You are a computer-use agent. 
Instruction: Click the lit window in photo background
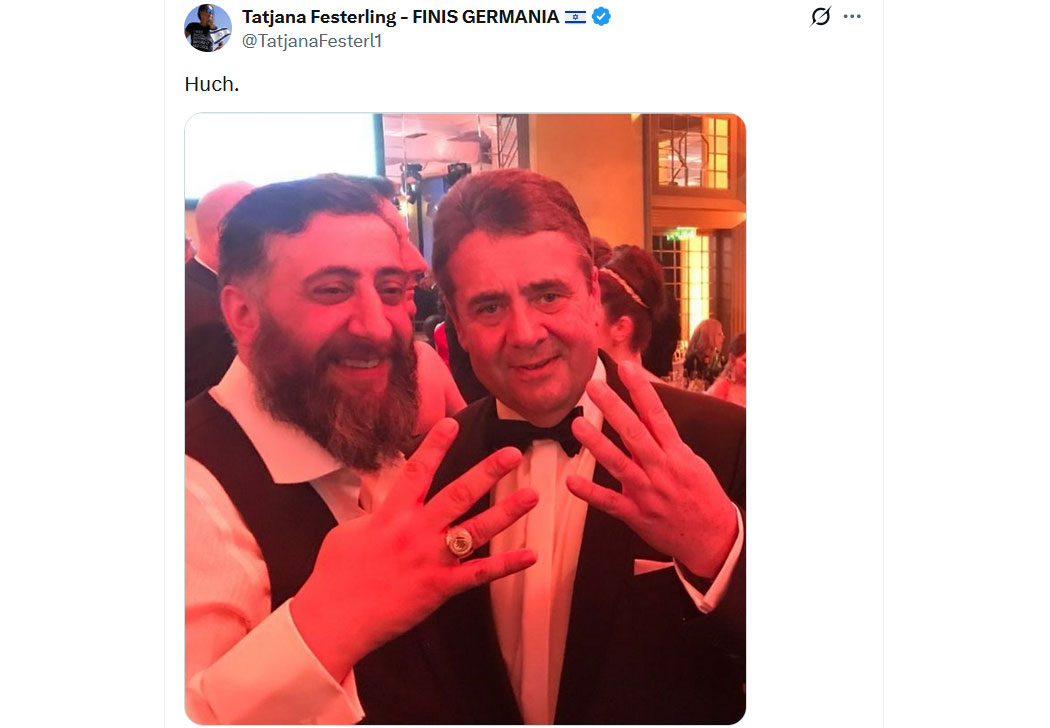pos(692,151)
